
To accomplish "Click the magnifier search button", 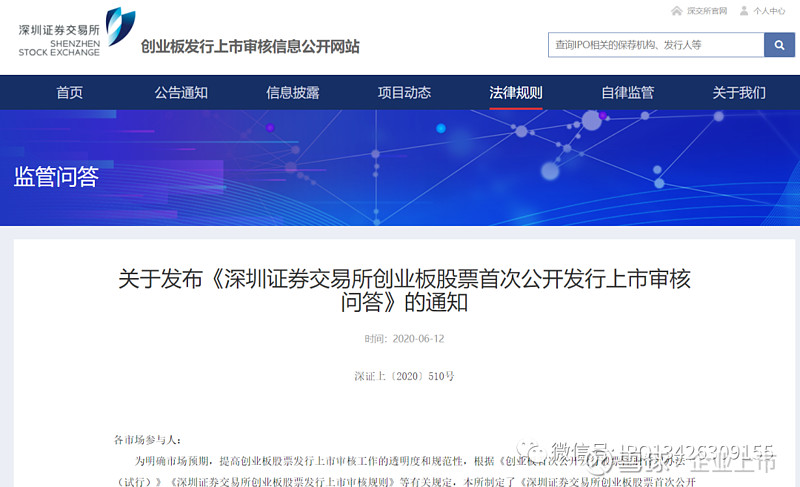I will pos(779,45).
